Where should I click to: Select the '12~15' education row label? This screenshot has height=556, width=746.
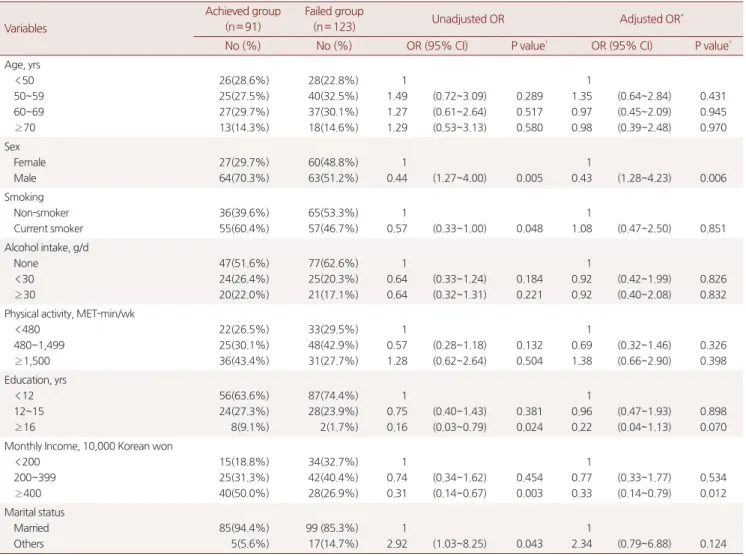[29, 411]
